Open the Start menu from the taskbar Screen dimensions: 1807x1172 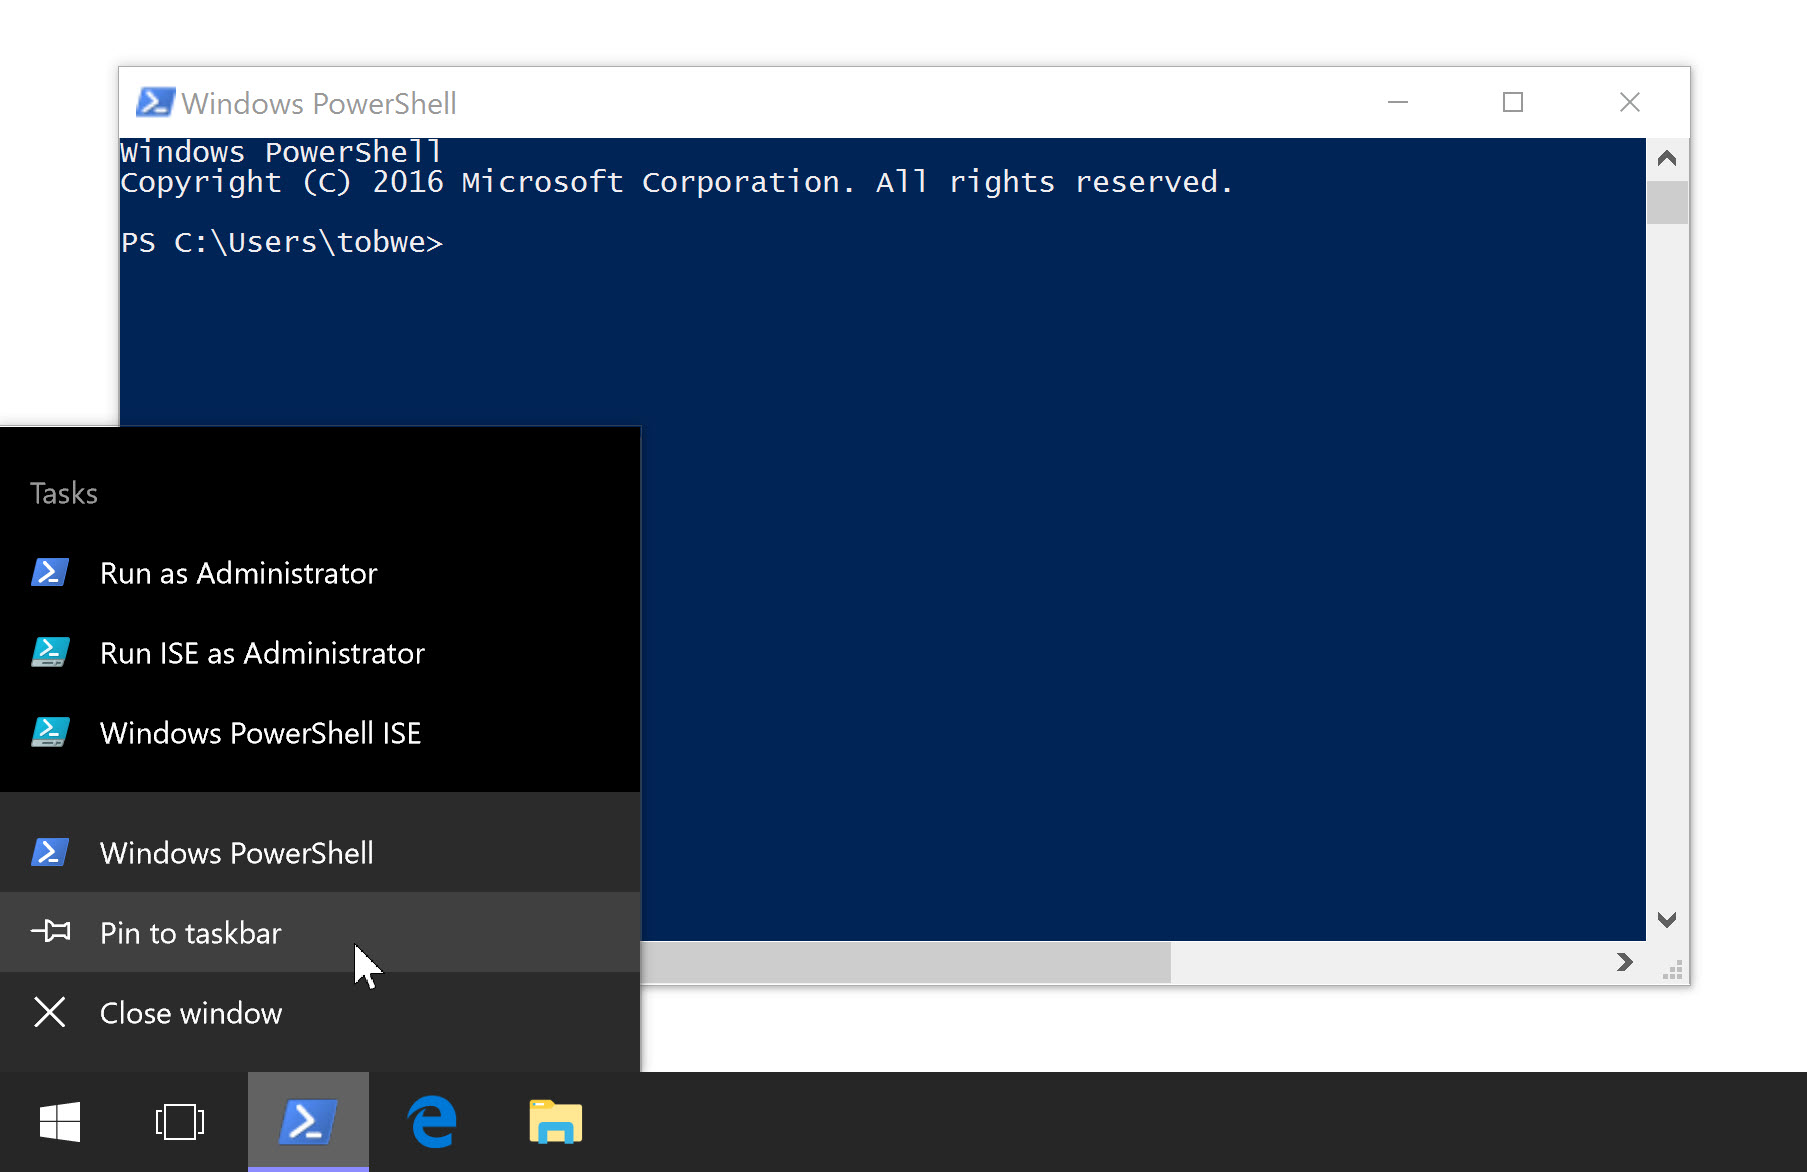[60, 1122]
